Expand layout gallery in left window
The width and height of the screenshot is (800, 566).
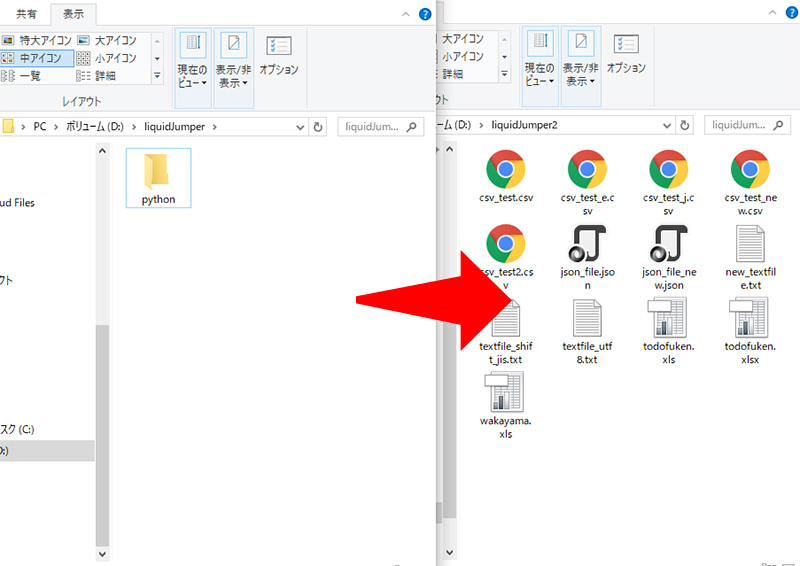pos(157,76)
